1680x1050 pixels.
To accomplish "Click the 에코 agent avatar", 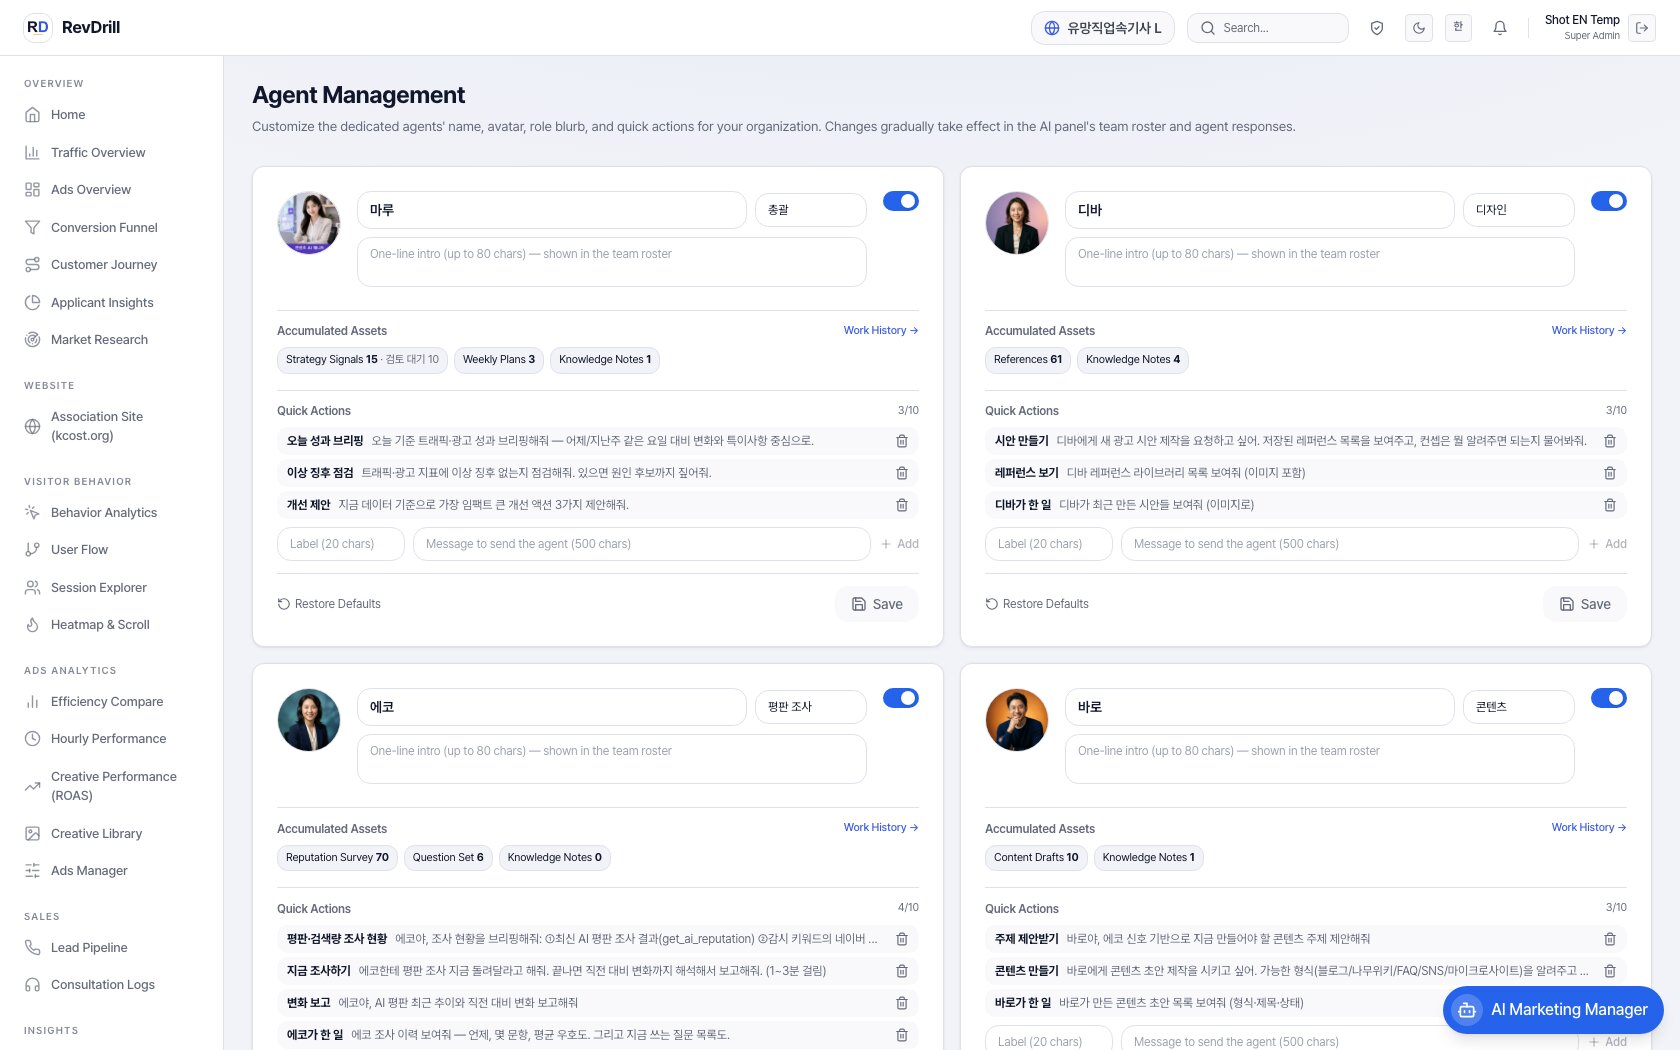I will pos(309,720).
